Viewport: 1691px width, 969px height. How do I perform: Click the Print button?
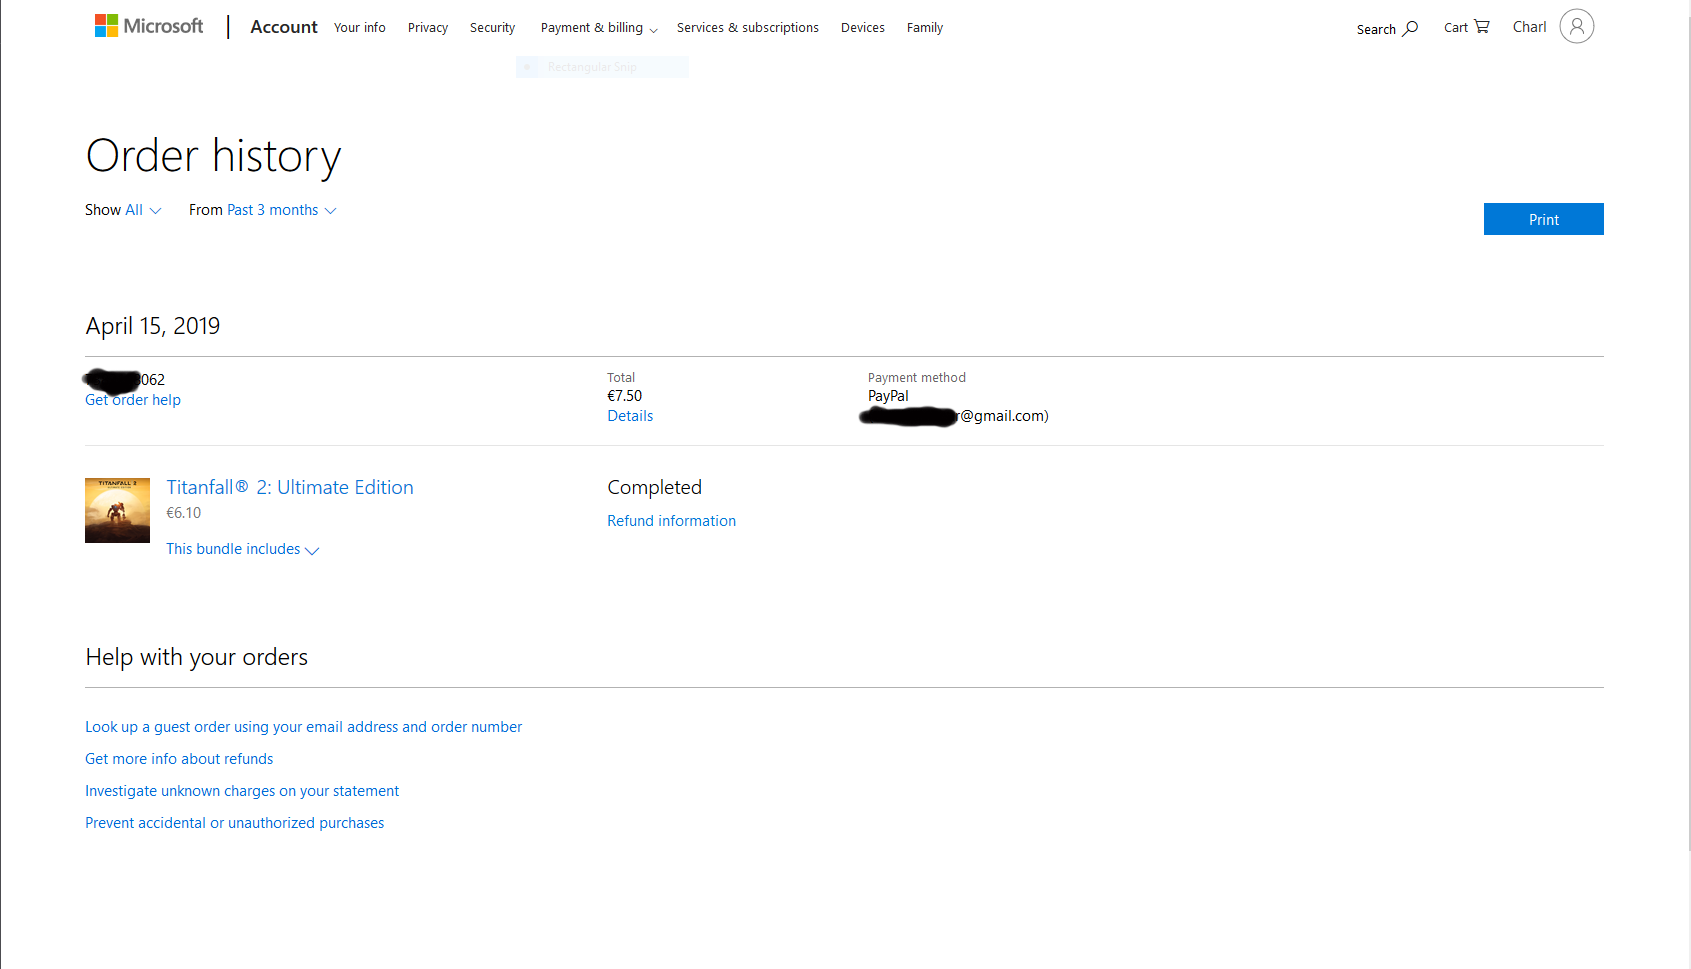(1544, 219)
